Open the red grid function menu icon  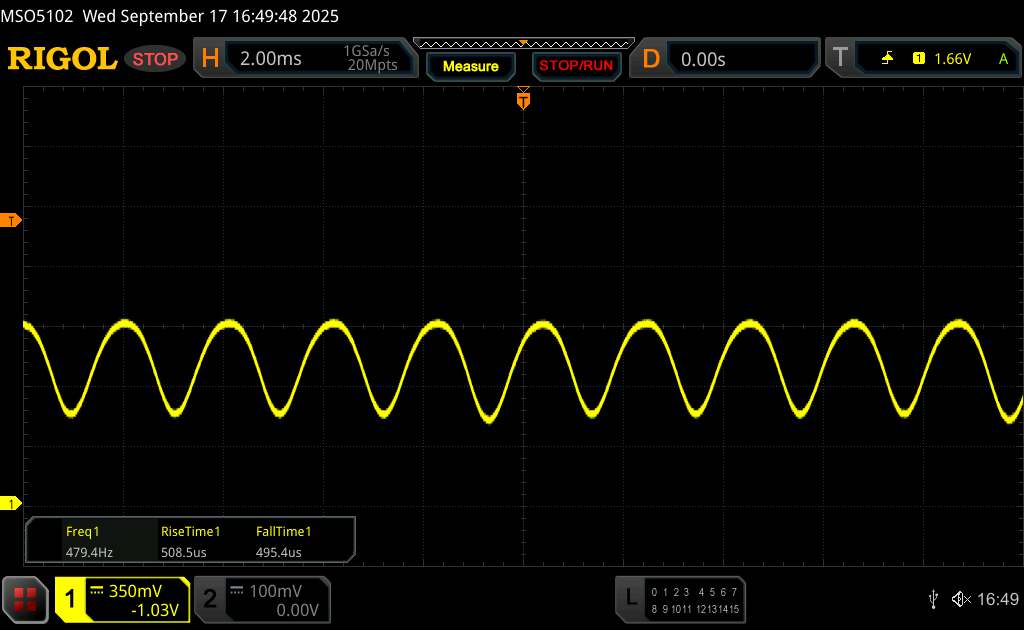click(x=26, y=599)
